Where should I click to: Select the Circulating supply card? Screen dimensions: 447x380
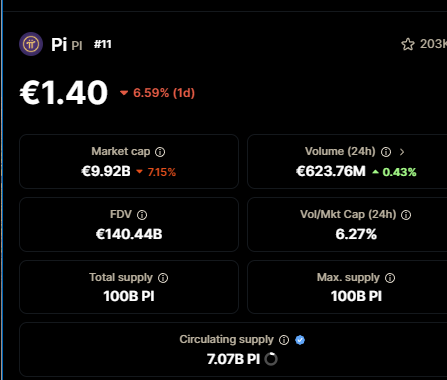tap(233, 350)
